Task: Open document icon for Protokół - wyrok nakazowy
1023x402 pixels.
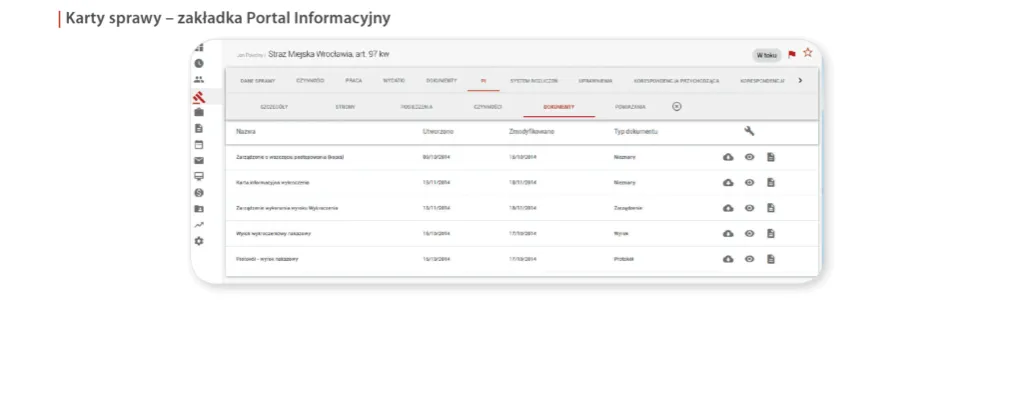Action: [x=771, y=259]
